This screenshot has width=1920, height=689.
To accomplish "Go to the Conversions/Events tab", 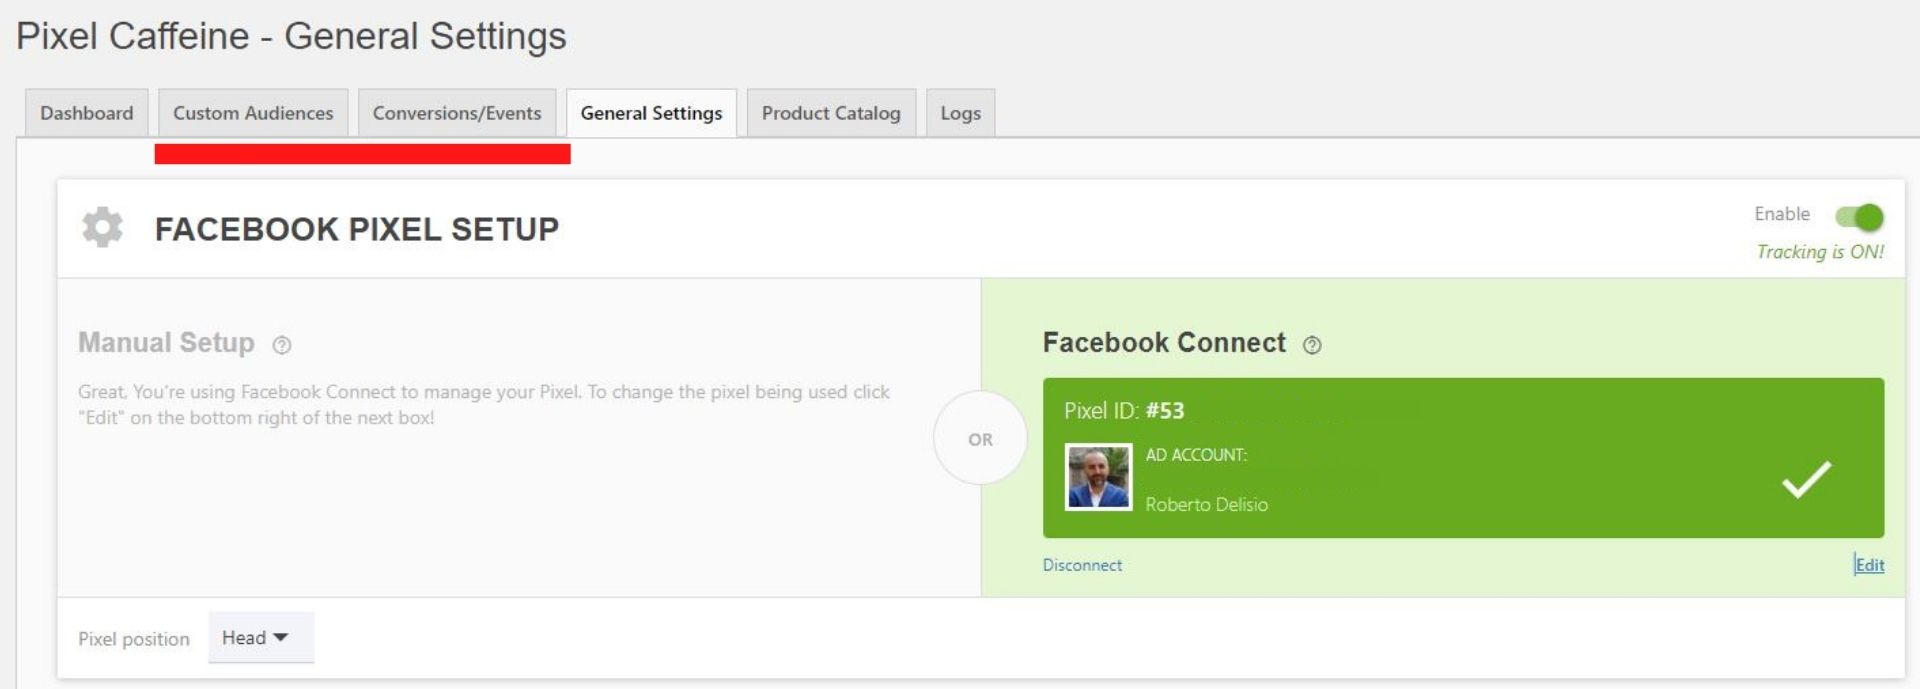I will [457, 113].
